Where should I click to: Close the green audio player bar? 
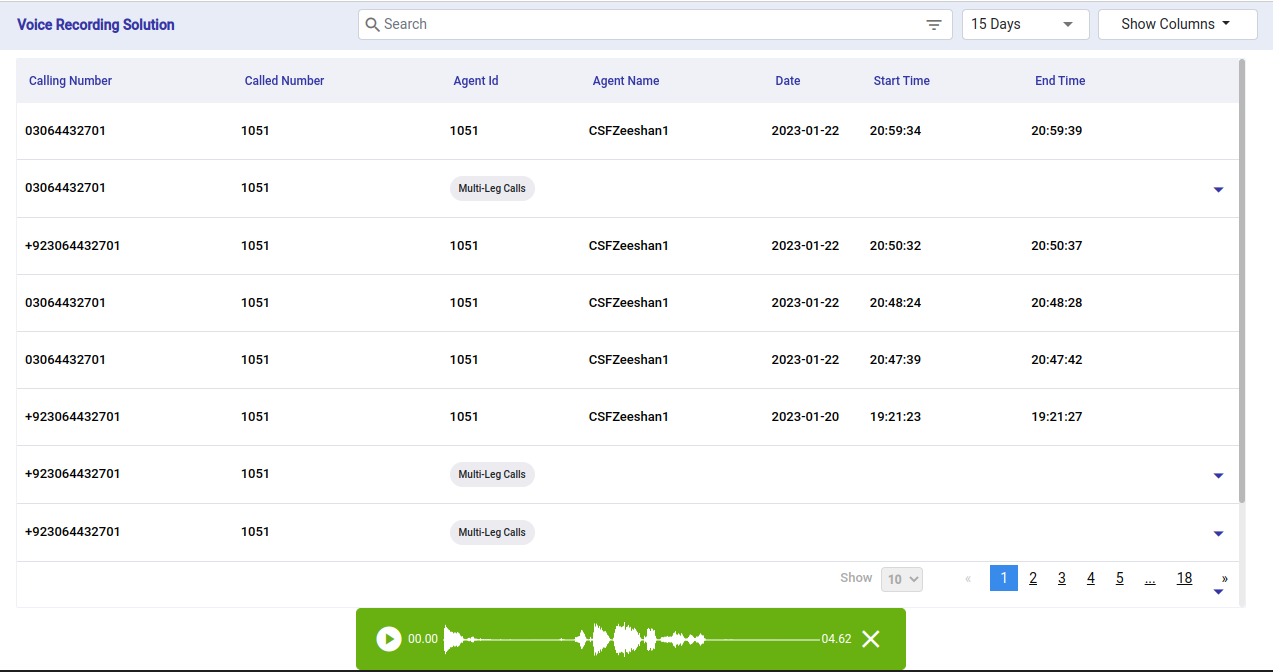pyautogui.click(x=870, y=639)
